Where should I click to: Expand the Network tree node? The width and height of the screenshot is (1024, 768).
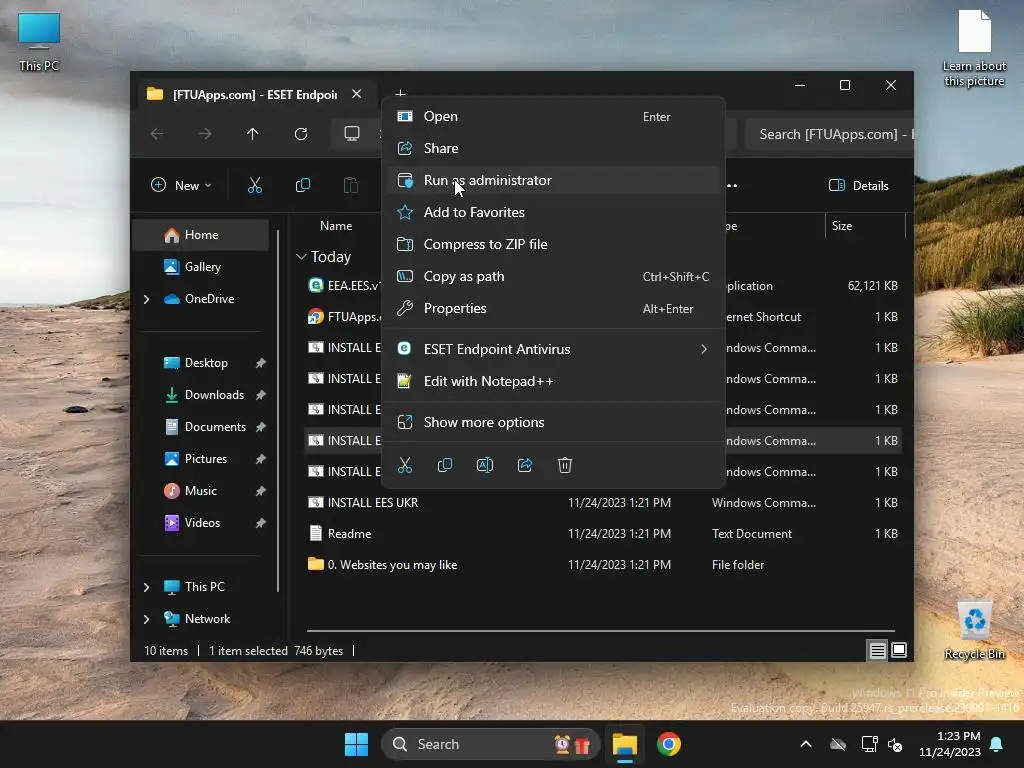(146, 619)
